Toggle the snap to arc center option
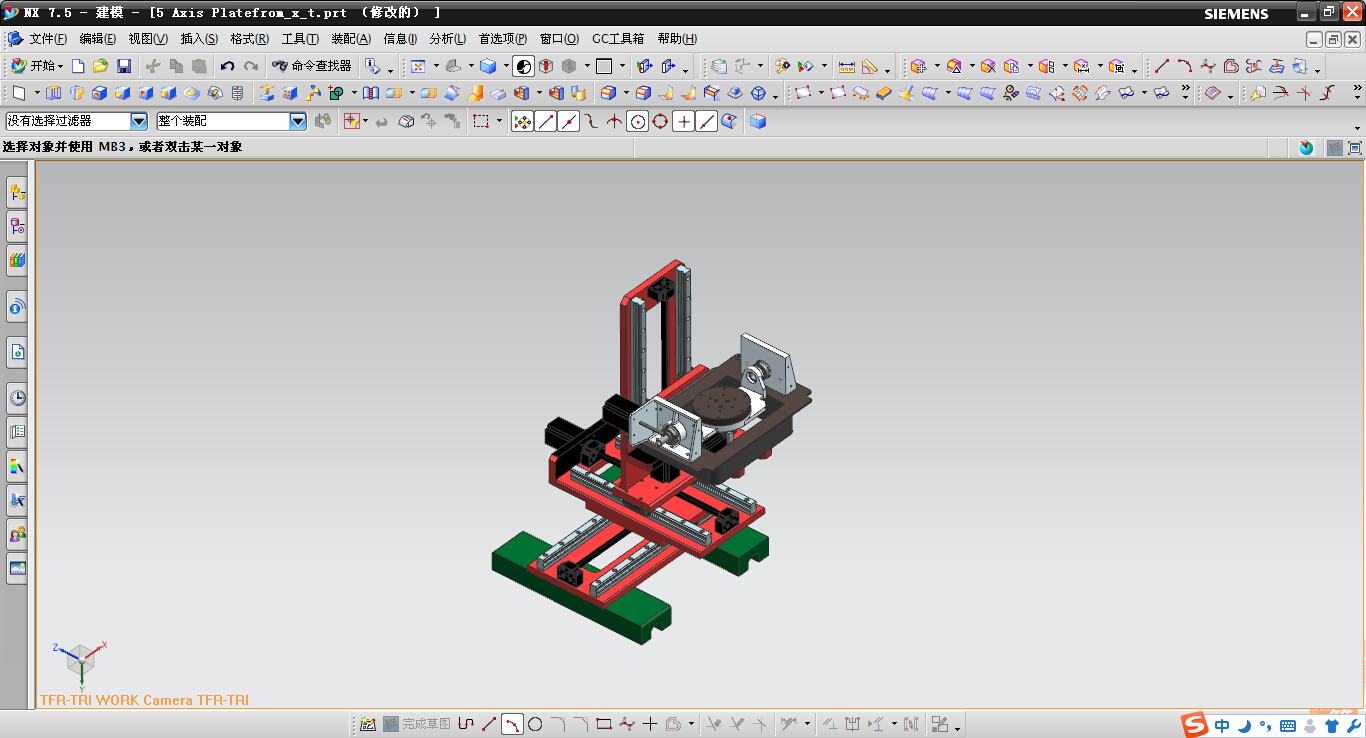The width and height of the screenshot is (1366, 738). [x=637, y=121]
